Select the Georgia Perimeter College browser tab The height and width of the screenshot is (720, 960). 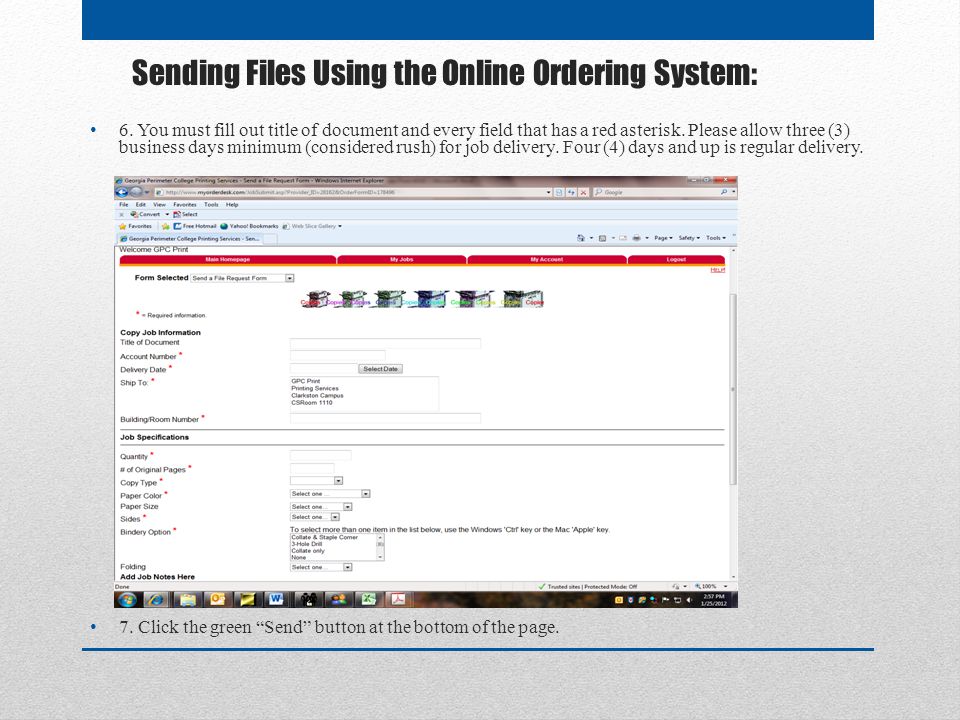(x=190, y=239)
